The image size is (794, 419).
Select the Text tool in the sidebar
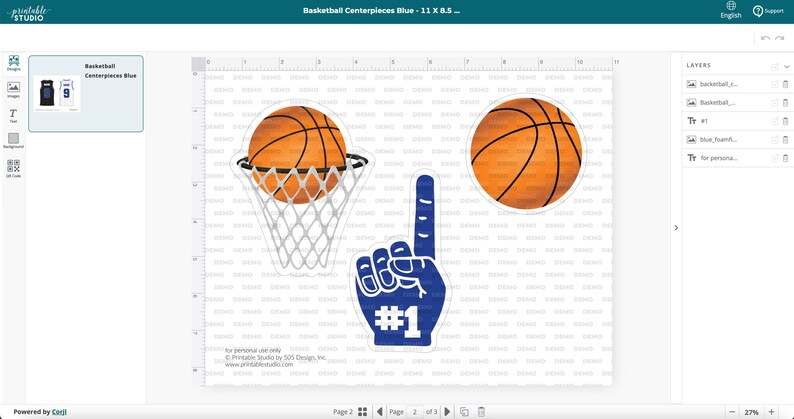click(14, 116)
